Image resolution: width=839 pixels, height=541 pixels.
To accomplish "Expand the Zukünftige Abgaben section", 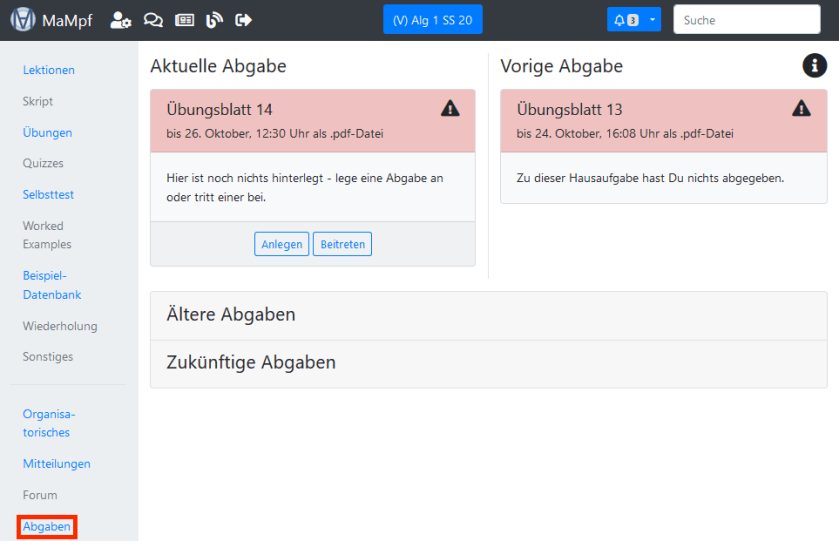I will point(251,363).
